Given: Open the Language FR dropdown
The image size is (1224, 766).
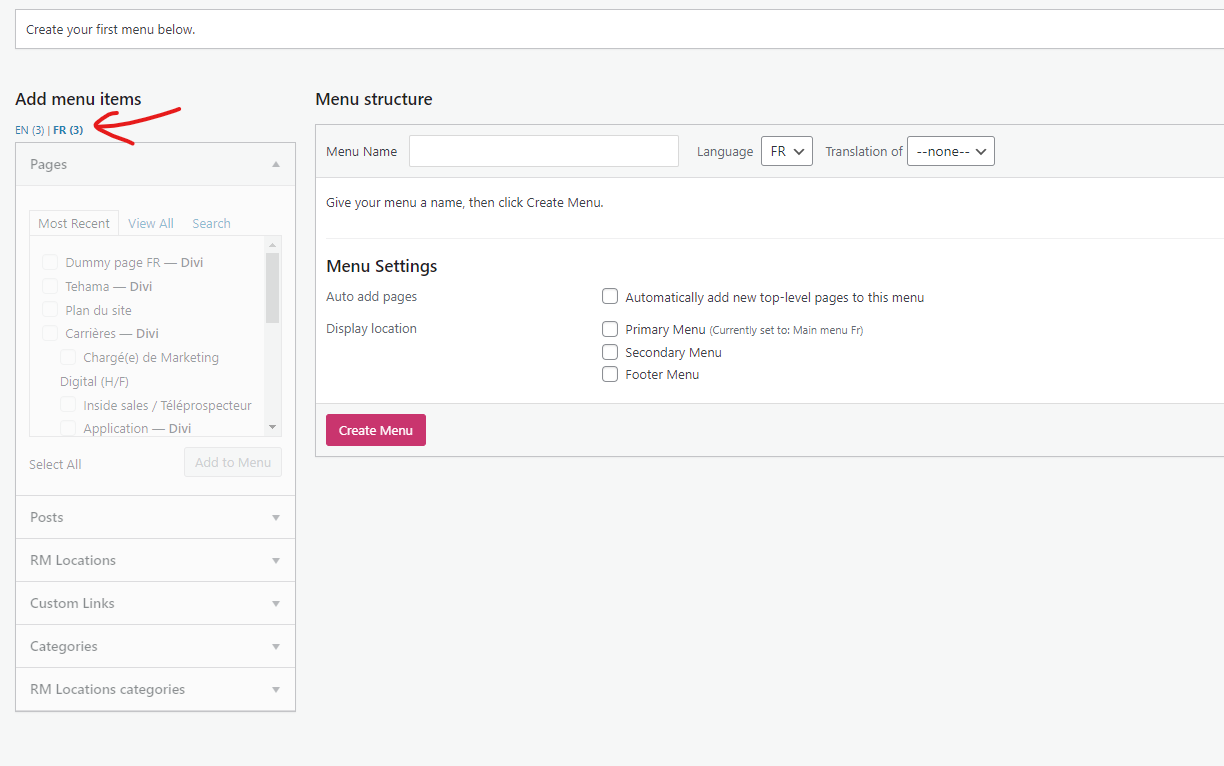Looking at the screenshot, I should tap(786, 151).
